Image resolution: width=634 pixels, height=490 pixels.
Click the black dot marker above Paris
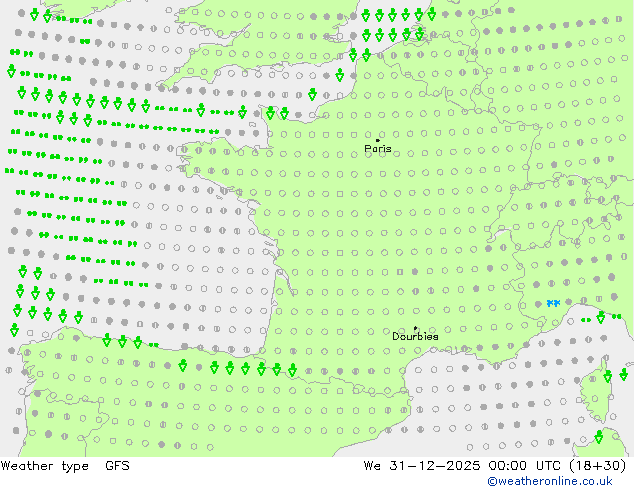pos(378,140)
